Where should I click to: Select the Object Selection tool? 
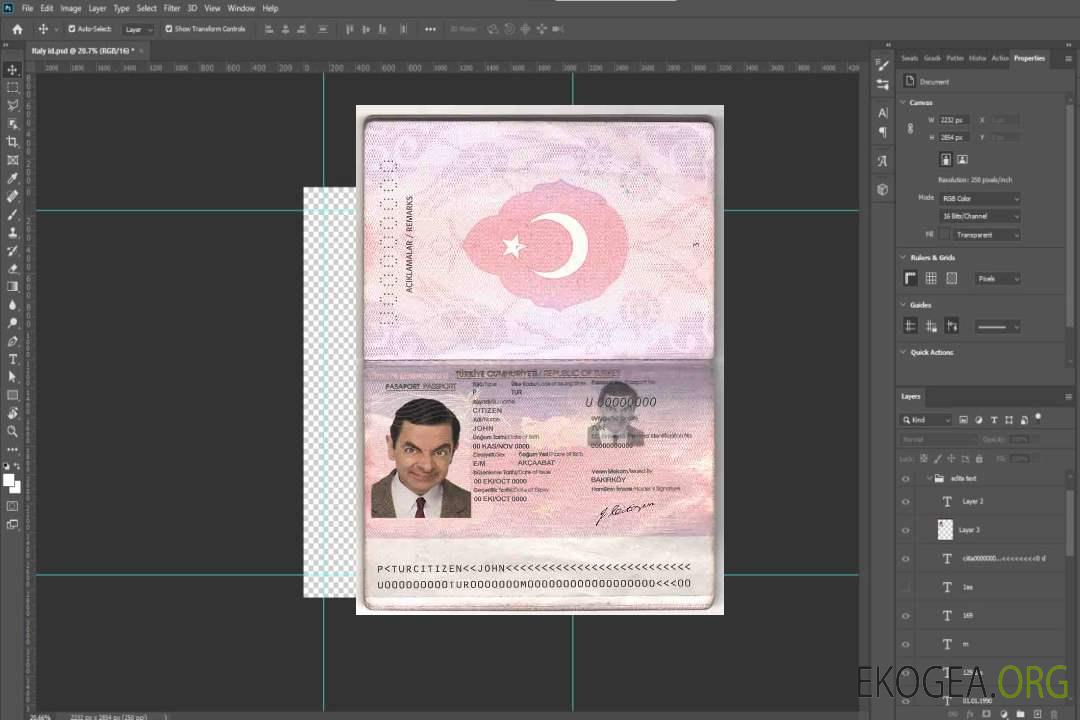tap(12, 123)
